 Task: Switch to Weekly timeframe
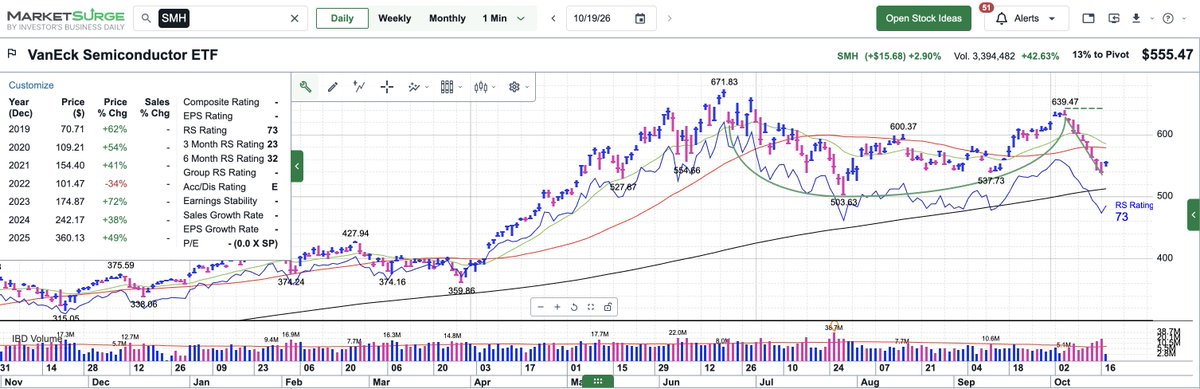(x=394, y=18)
